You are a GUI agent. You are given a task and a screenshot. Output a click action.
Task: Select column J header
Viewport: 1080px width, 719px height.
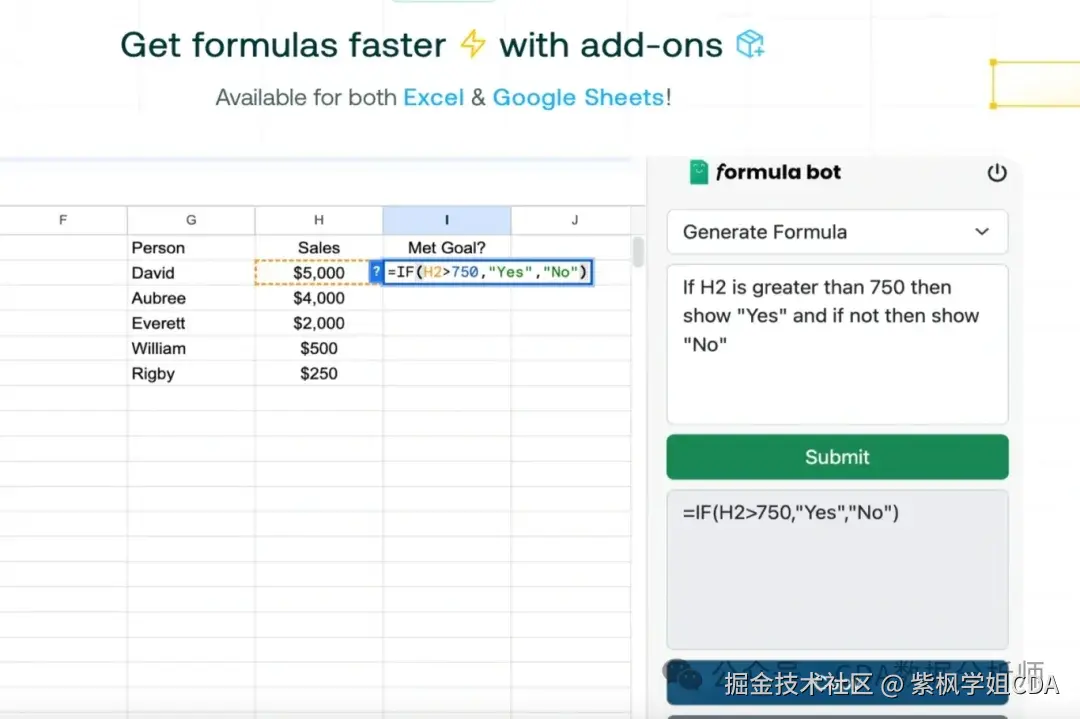click(x=574, y=220)
